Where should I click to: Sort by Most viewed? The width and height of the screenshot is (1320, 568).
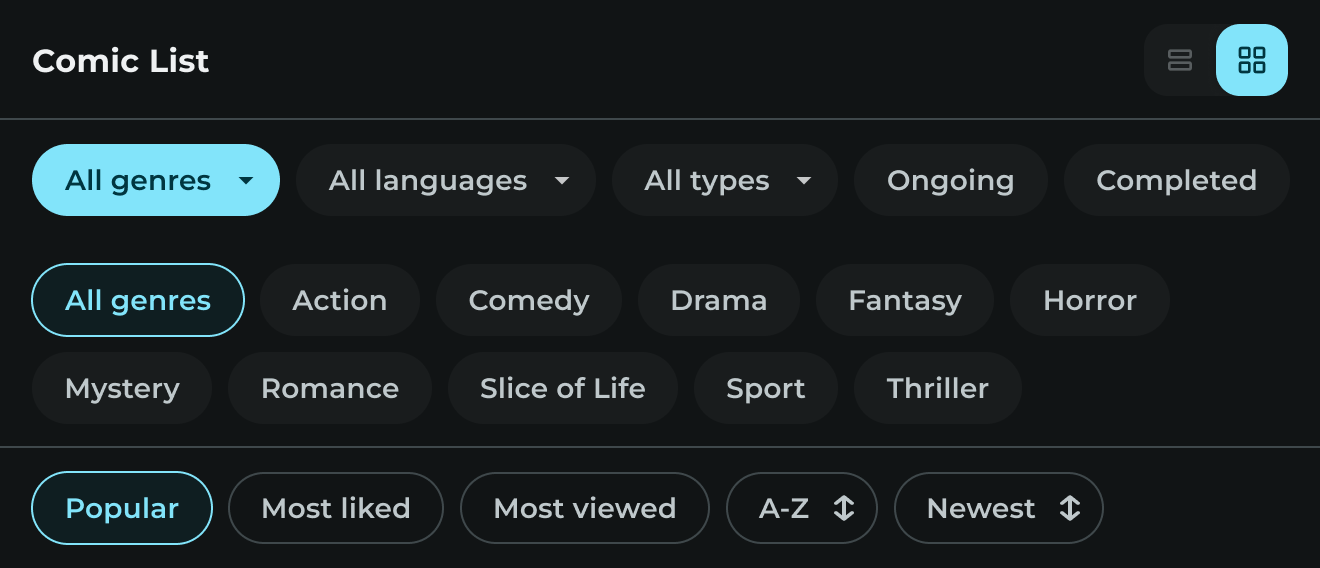coord(585,508)
